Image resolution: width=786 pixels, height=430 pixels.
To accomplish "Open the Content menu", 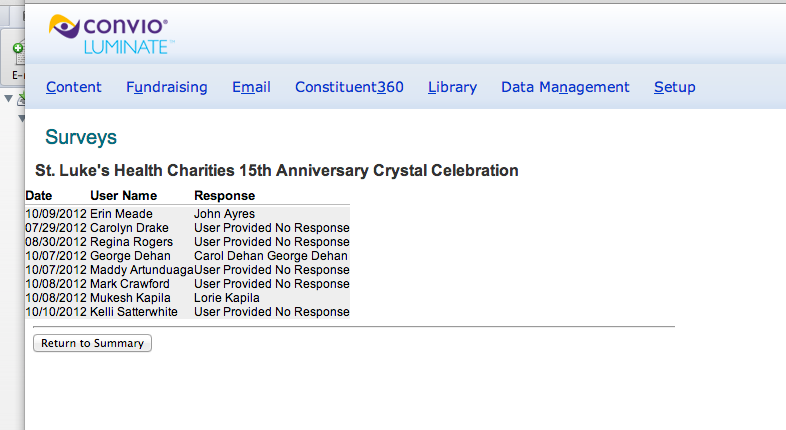I will 74,87.
